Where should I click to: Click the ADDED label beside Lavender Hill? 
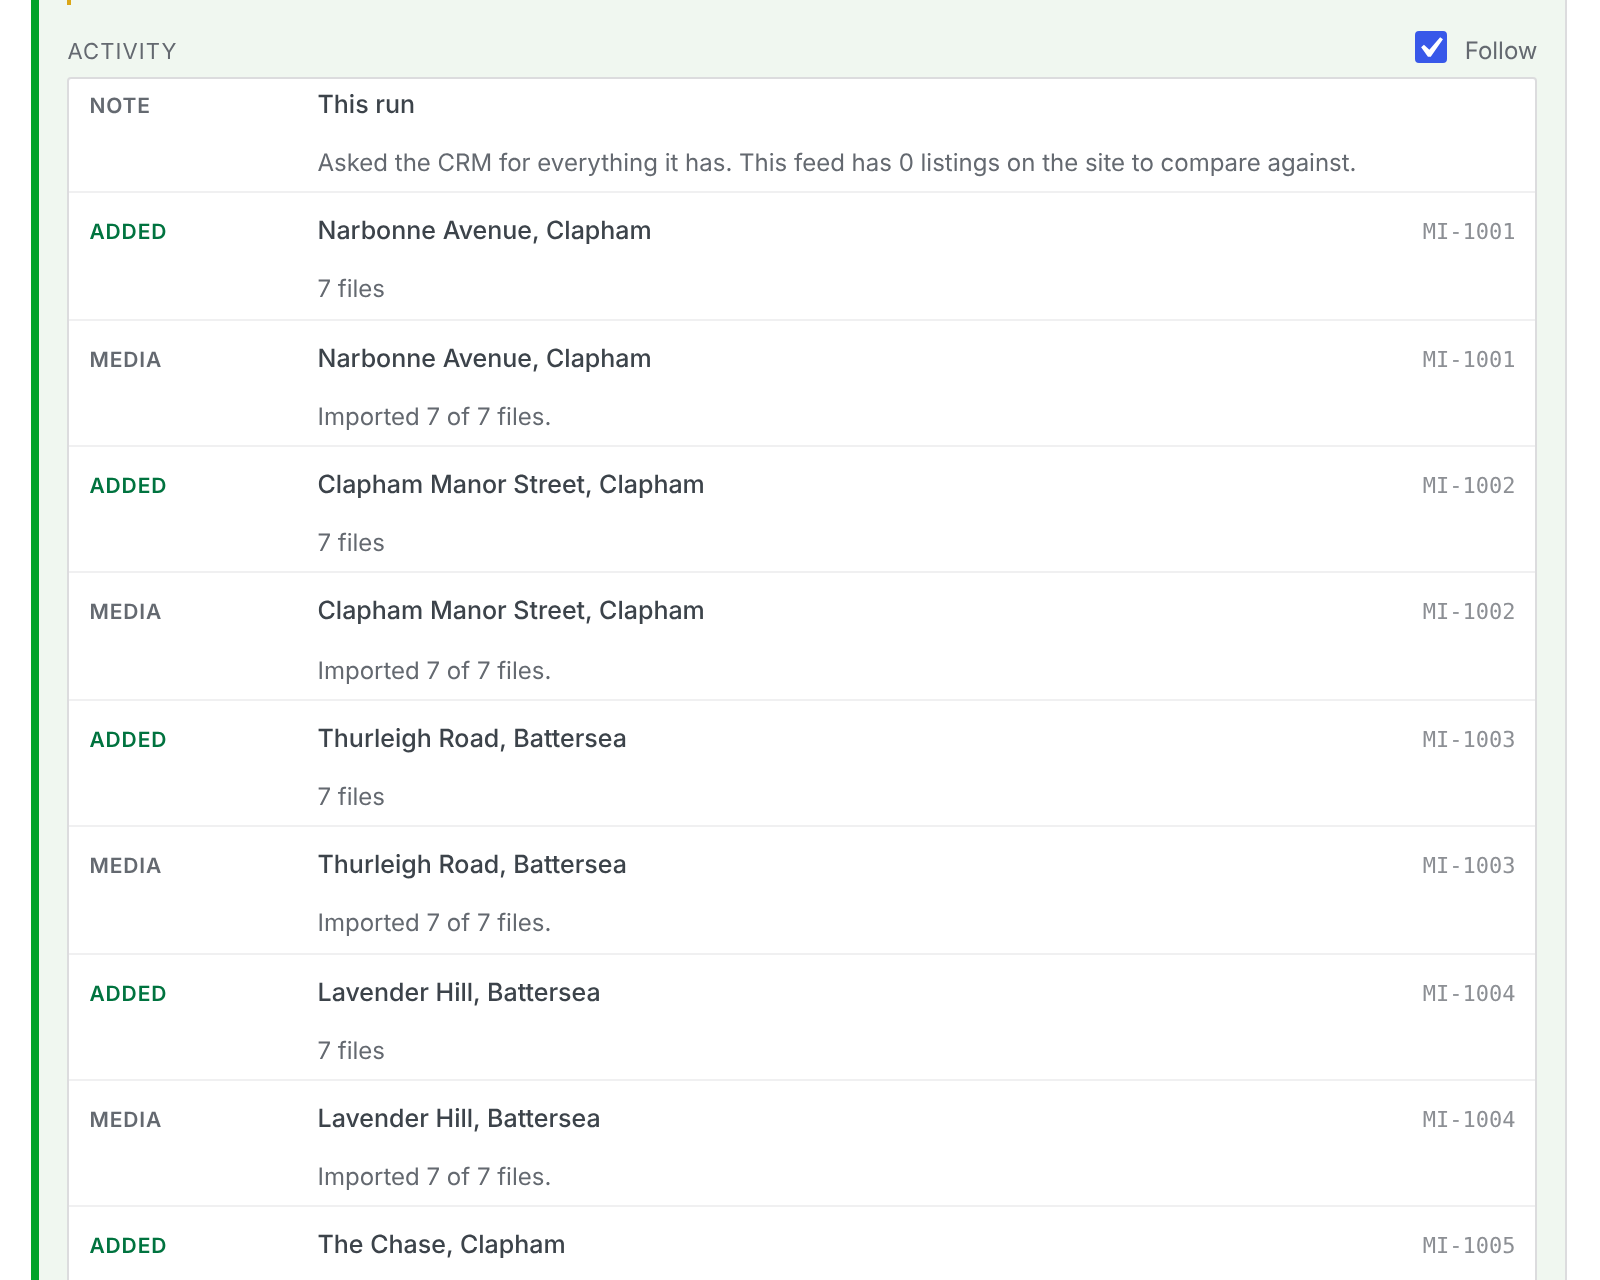point(128,994)
